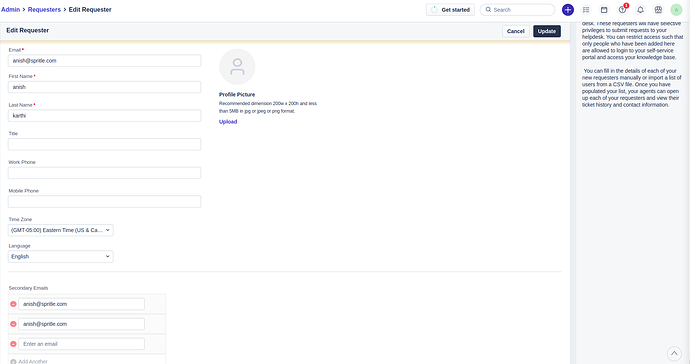The image size is (690, 364).
Task: Click the 'Edit Requester' panel heading
Action: point(27,30)
